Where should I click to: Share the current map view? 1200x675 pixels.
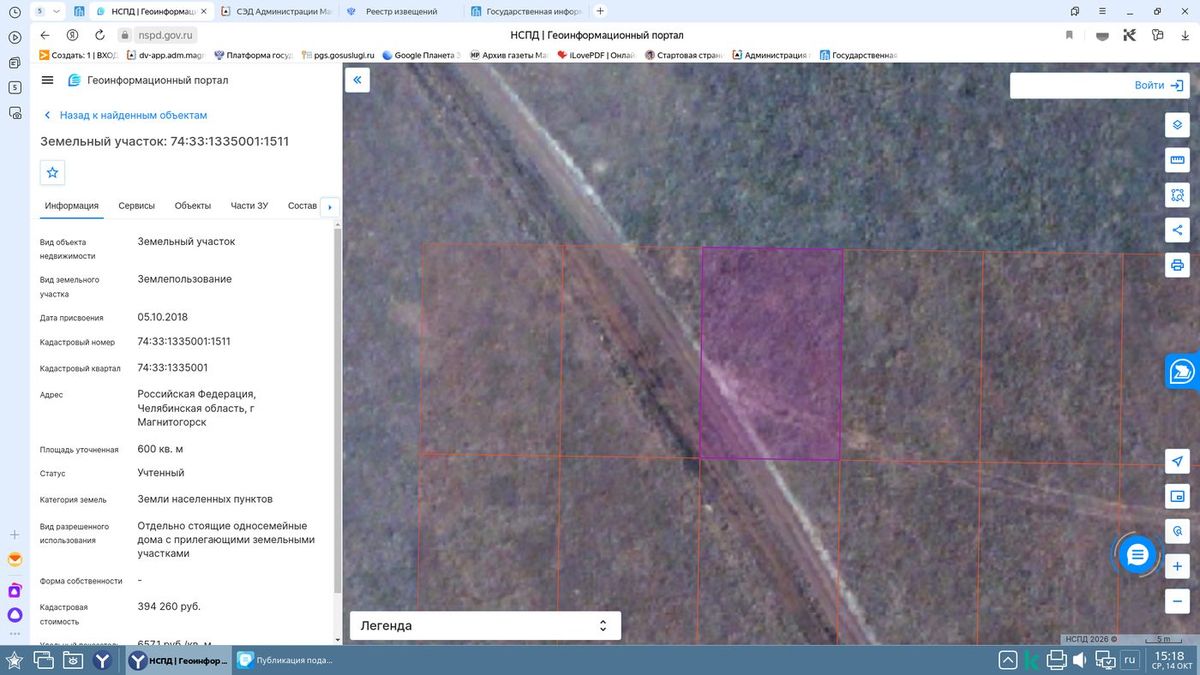pos(1177,230)
